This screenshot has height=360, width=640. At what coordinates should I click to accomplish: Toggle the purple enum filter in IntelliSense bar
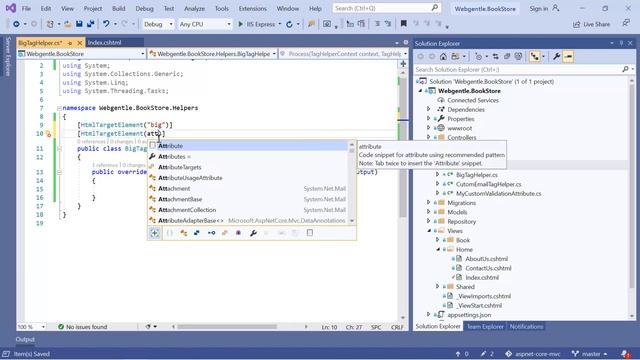click(238, 233)
